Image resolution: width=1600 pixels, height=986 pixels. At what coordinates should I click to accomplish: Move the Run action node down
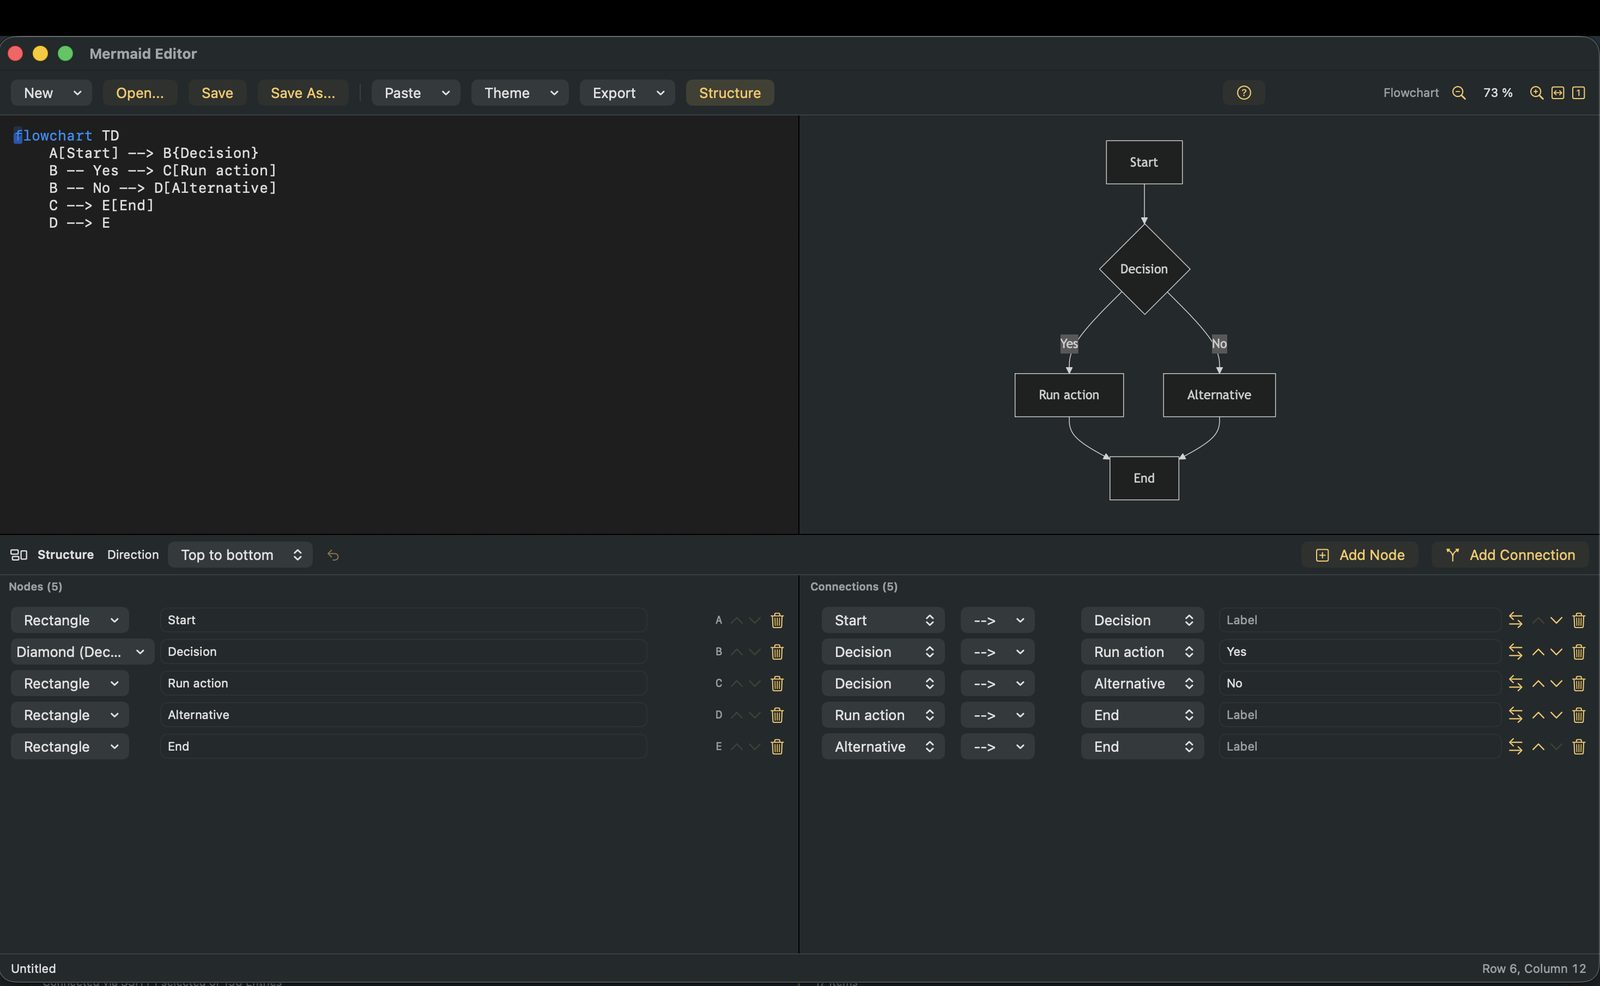tap(755, 684)
